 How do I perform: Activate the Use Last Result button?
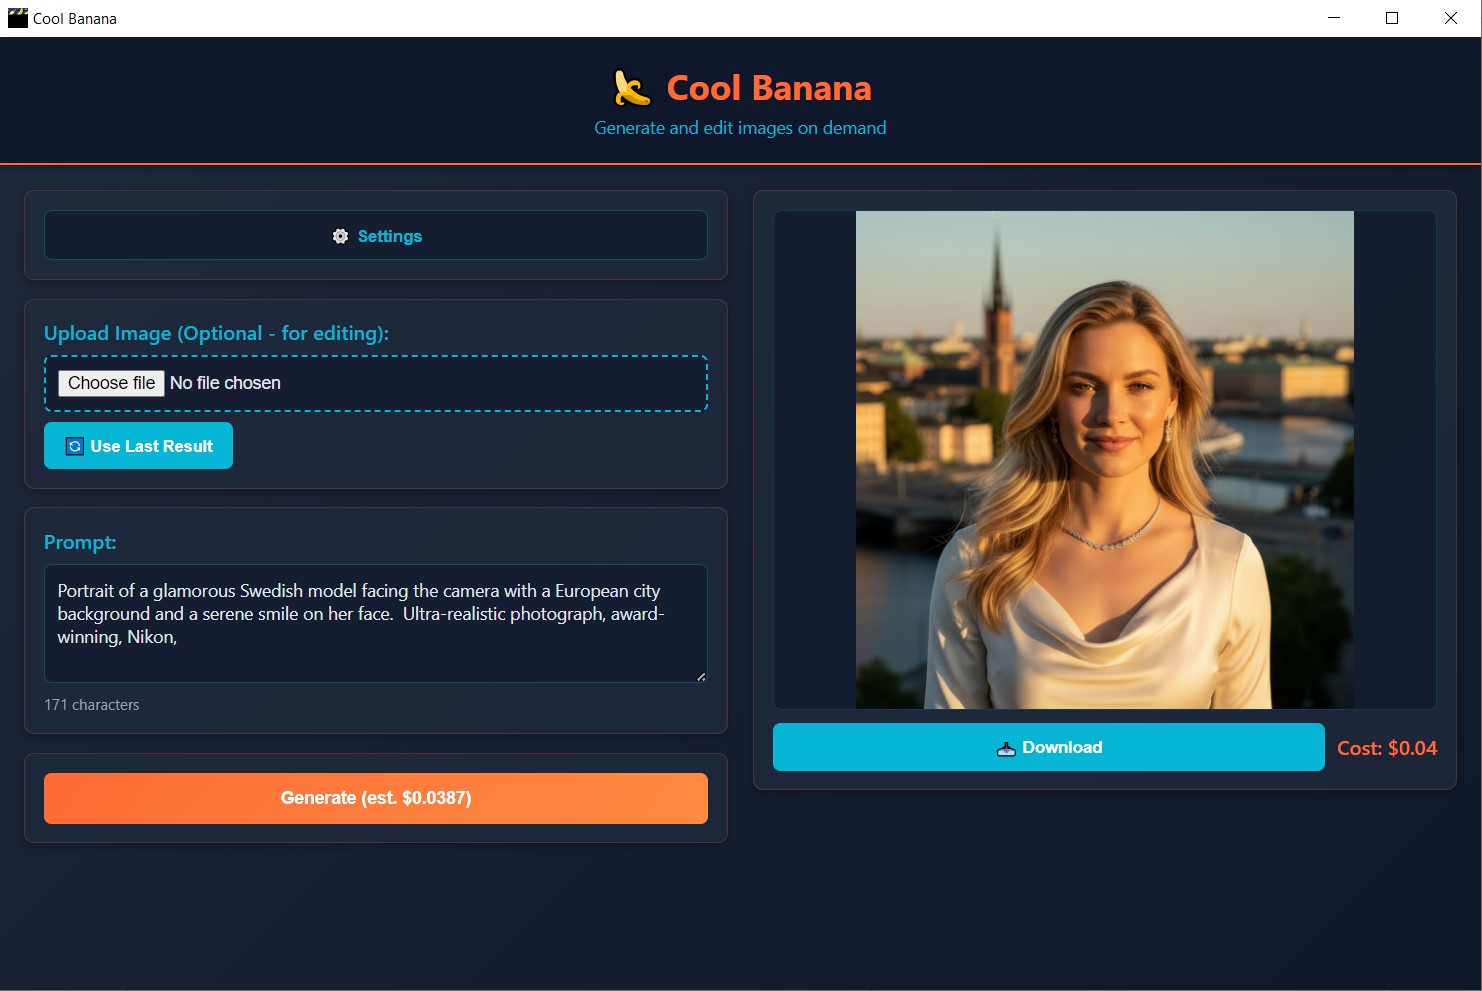point(138,445)
